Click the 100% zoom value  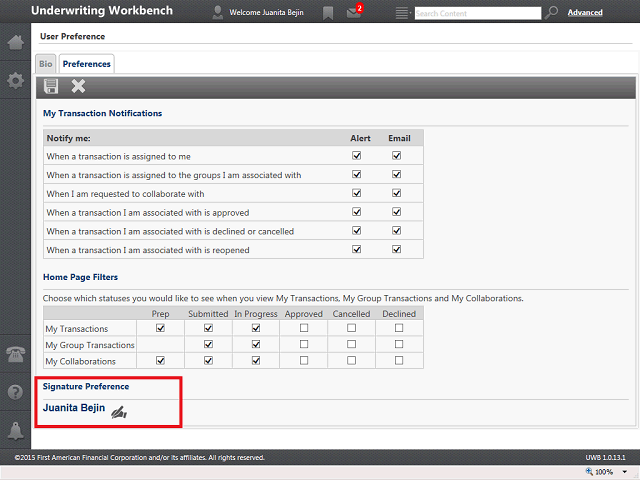[x=604, y=472]
